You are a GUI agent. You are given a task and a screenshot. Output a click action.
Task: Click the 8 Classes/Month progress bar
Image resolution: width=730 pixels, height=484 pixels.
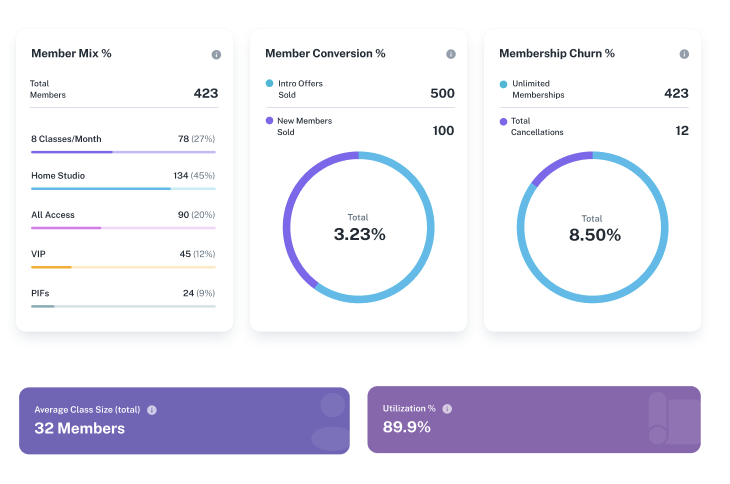pos(123,152)
